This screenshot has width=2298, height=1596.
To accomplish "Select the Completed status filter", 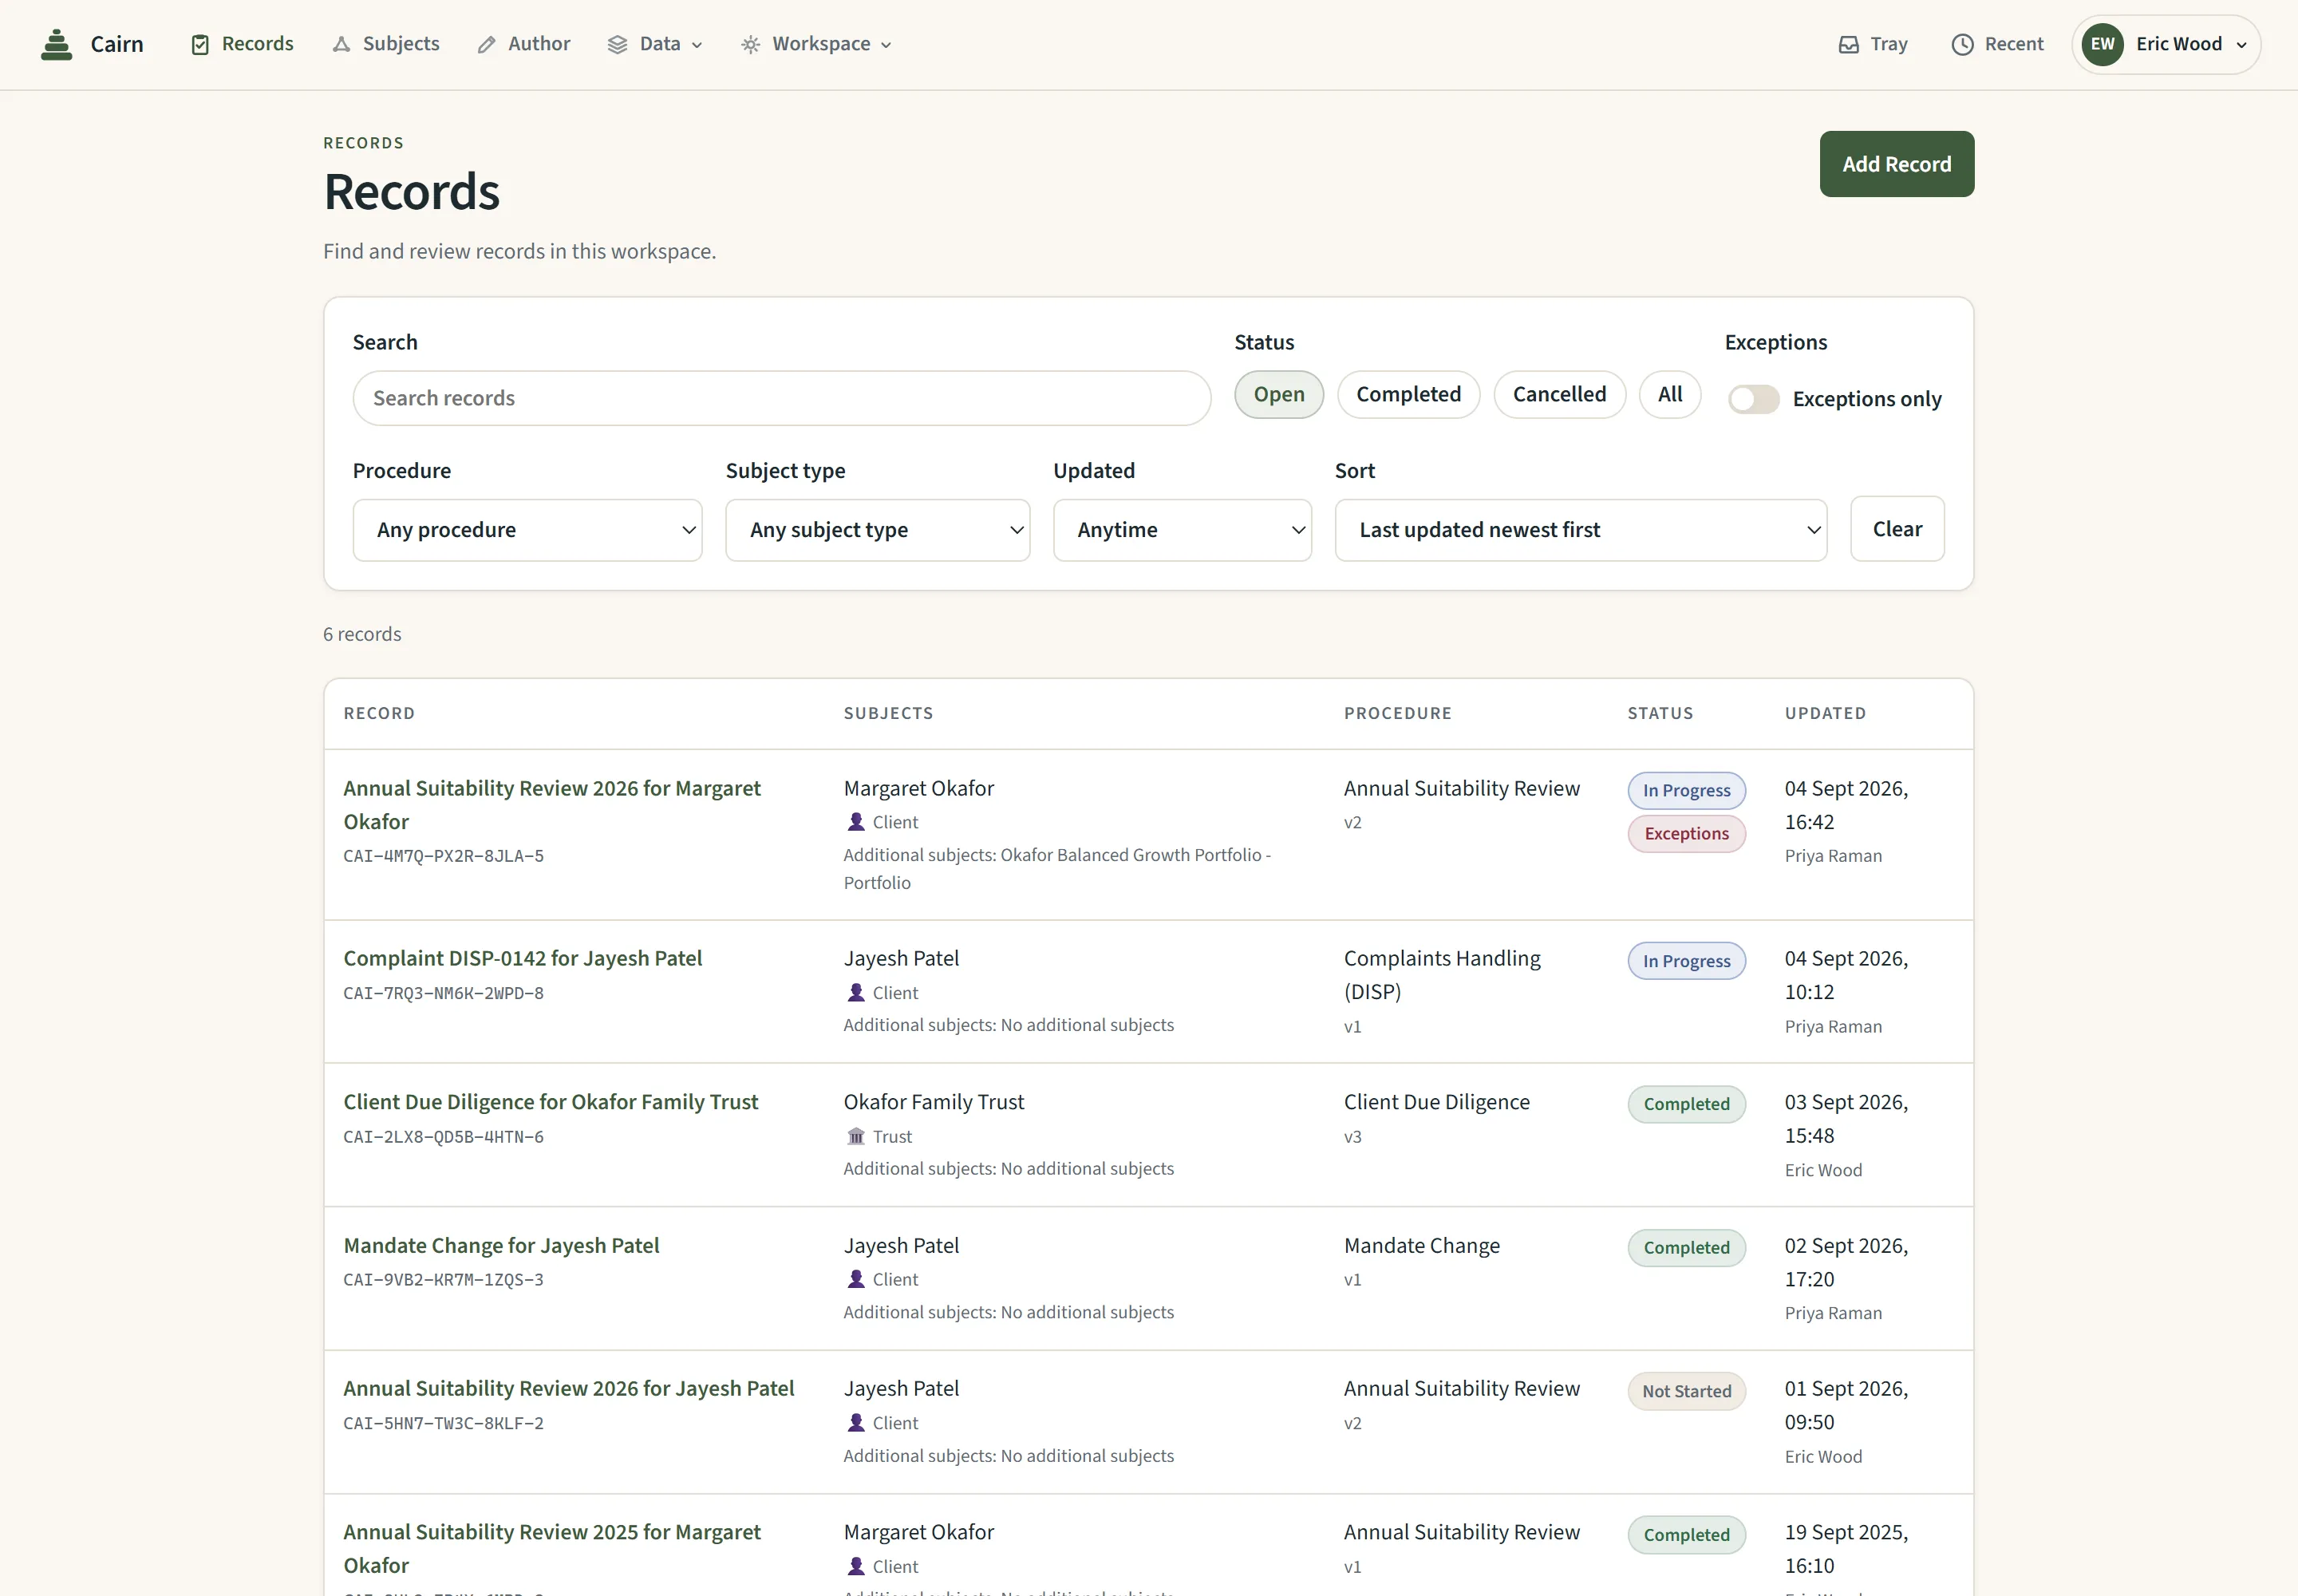I will (1408, 394).
